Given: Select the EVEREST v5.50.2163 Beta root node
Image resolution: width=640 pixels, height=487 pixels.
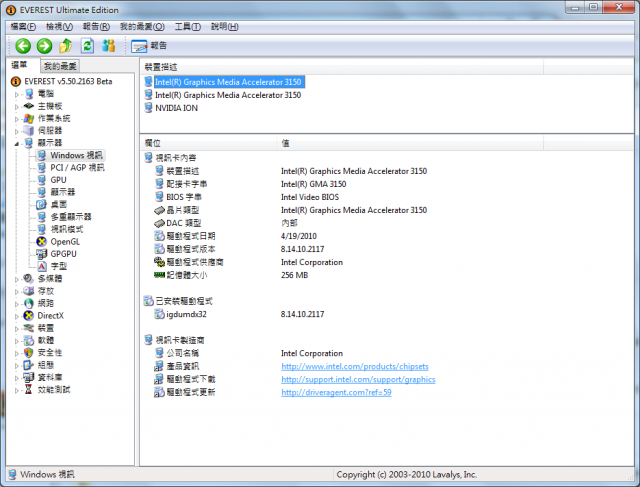Looking at the screenshot, I should (x=68, y=81).
